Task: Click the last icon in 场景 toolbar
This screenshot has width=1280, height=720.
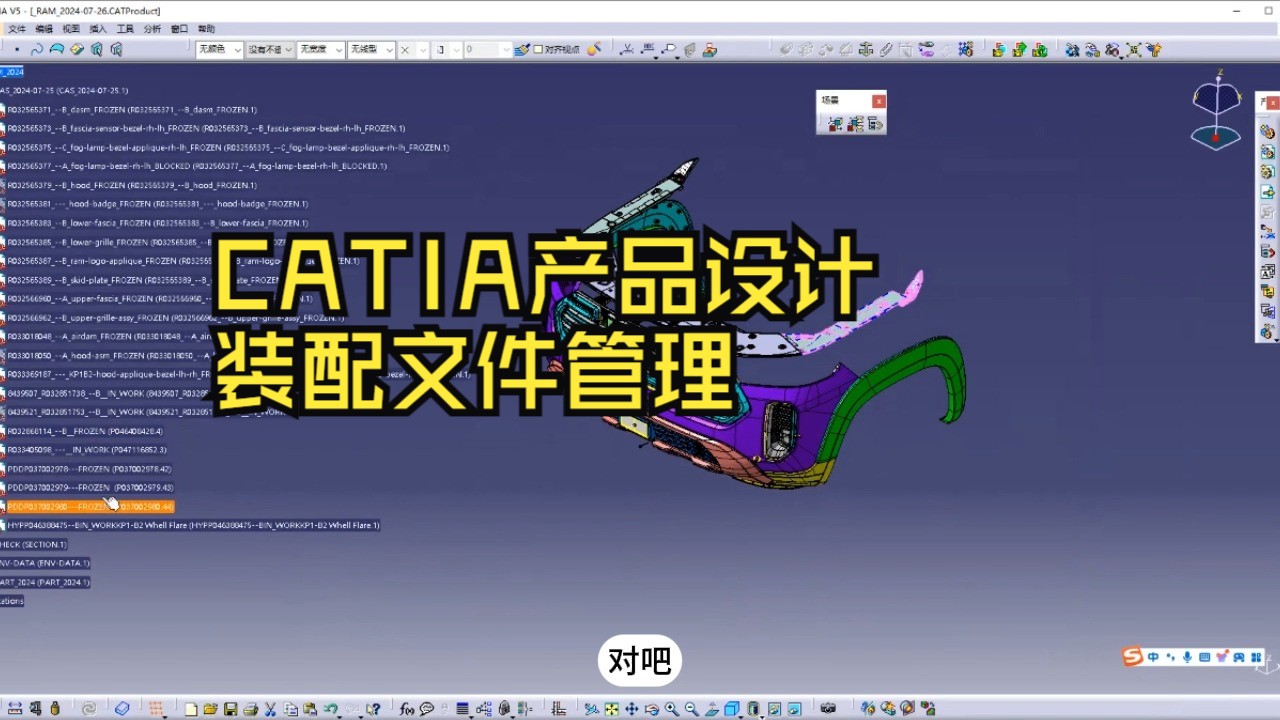Action: (875, 124)
